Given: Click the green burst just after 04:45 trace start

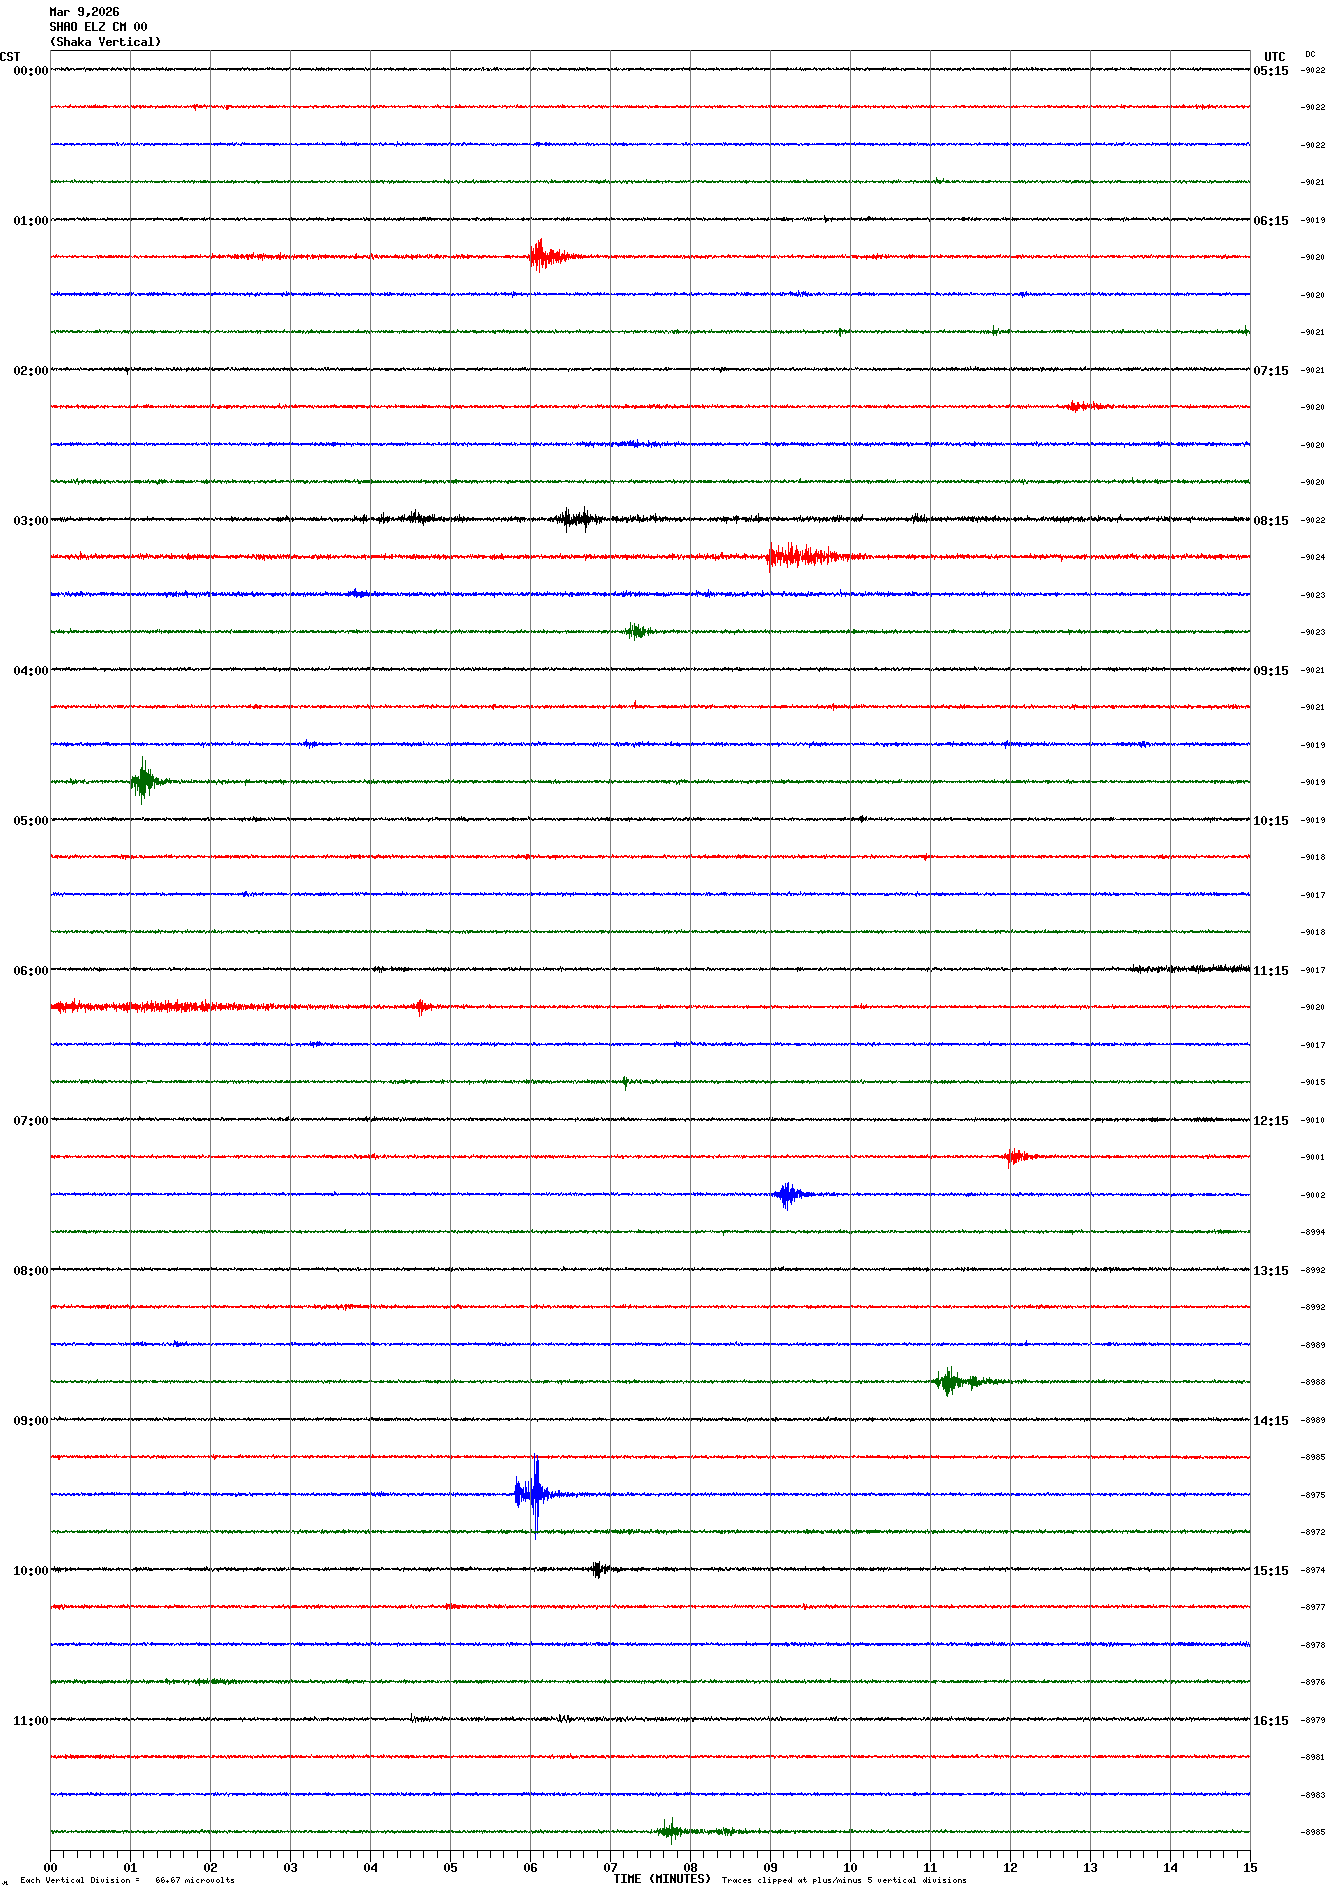Looking at the screenshot, I should (x=143, y=781).
